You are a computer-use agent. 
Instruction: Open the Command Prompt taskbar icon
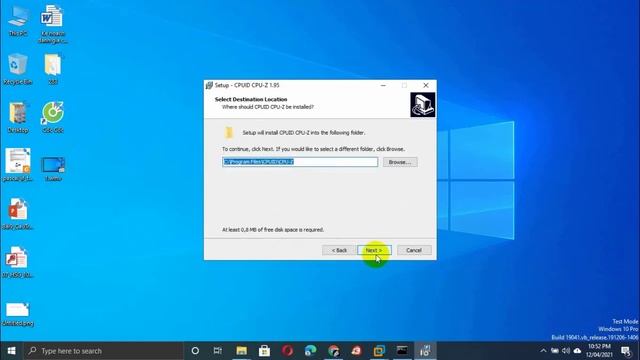coord(402,351)
